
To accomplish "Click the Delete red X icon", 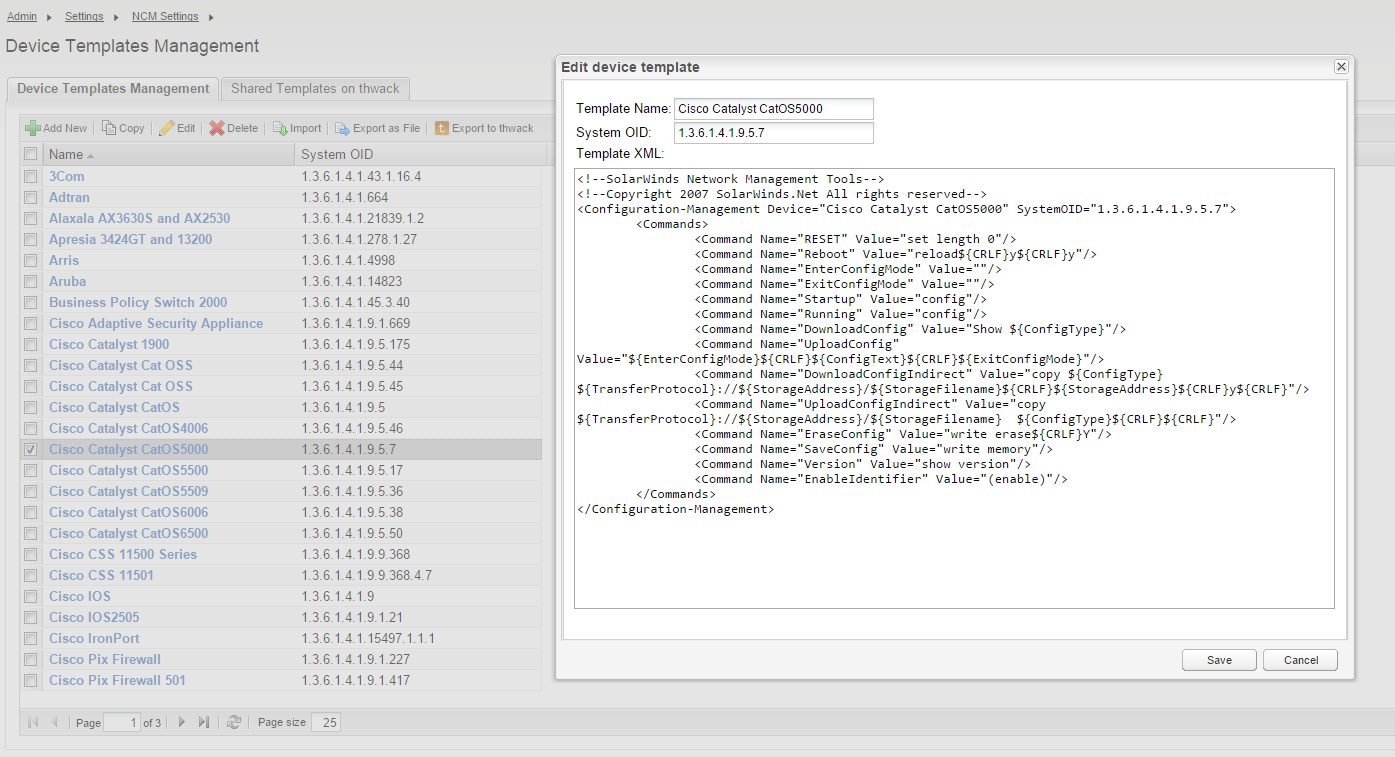I will 217,128.
